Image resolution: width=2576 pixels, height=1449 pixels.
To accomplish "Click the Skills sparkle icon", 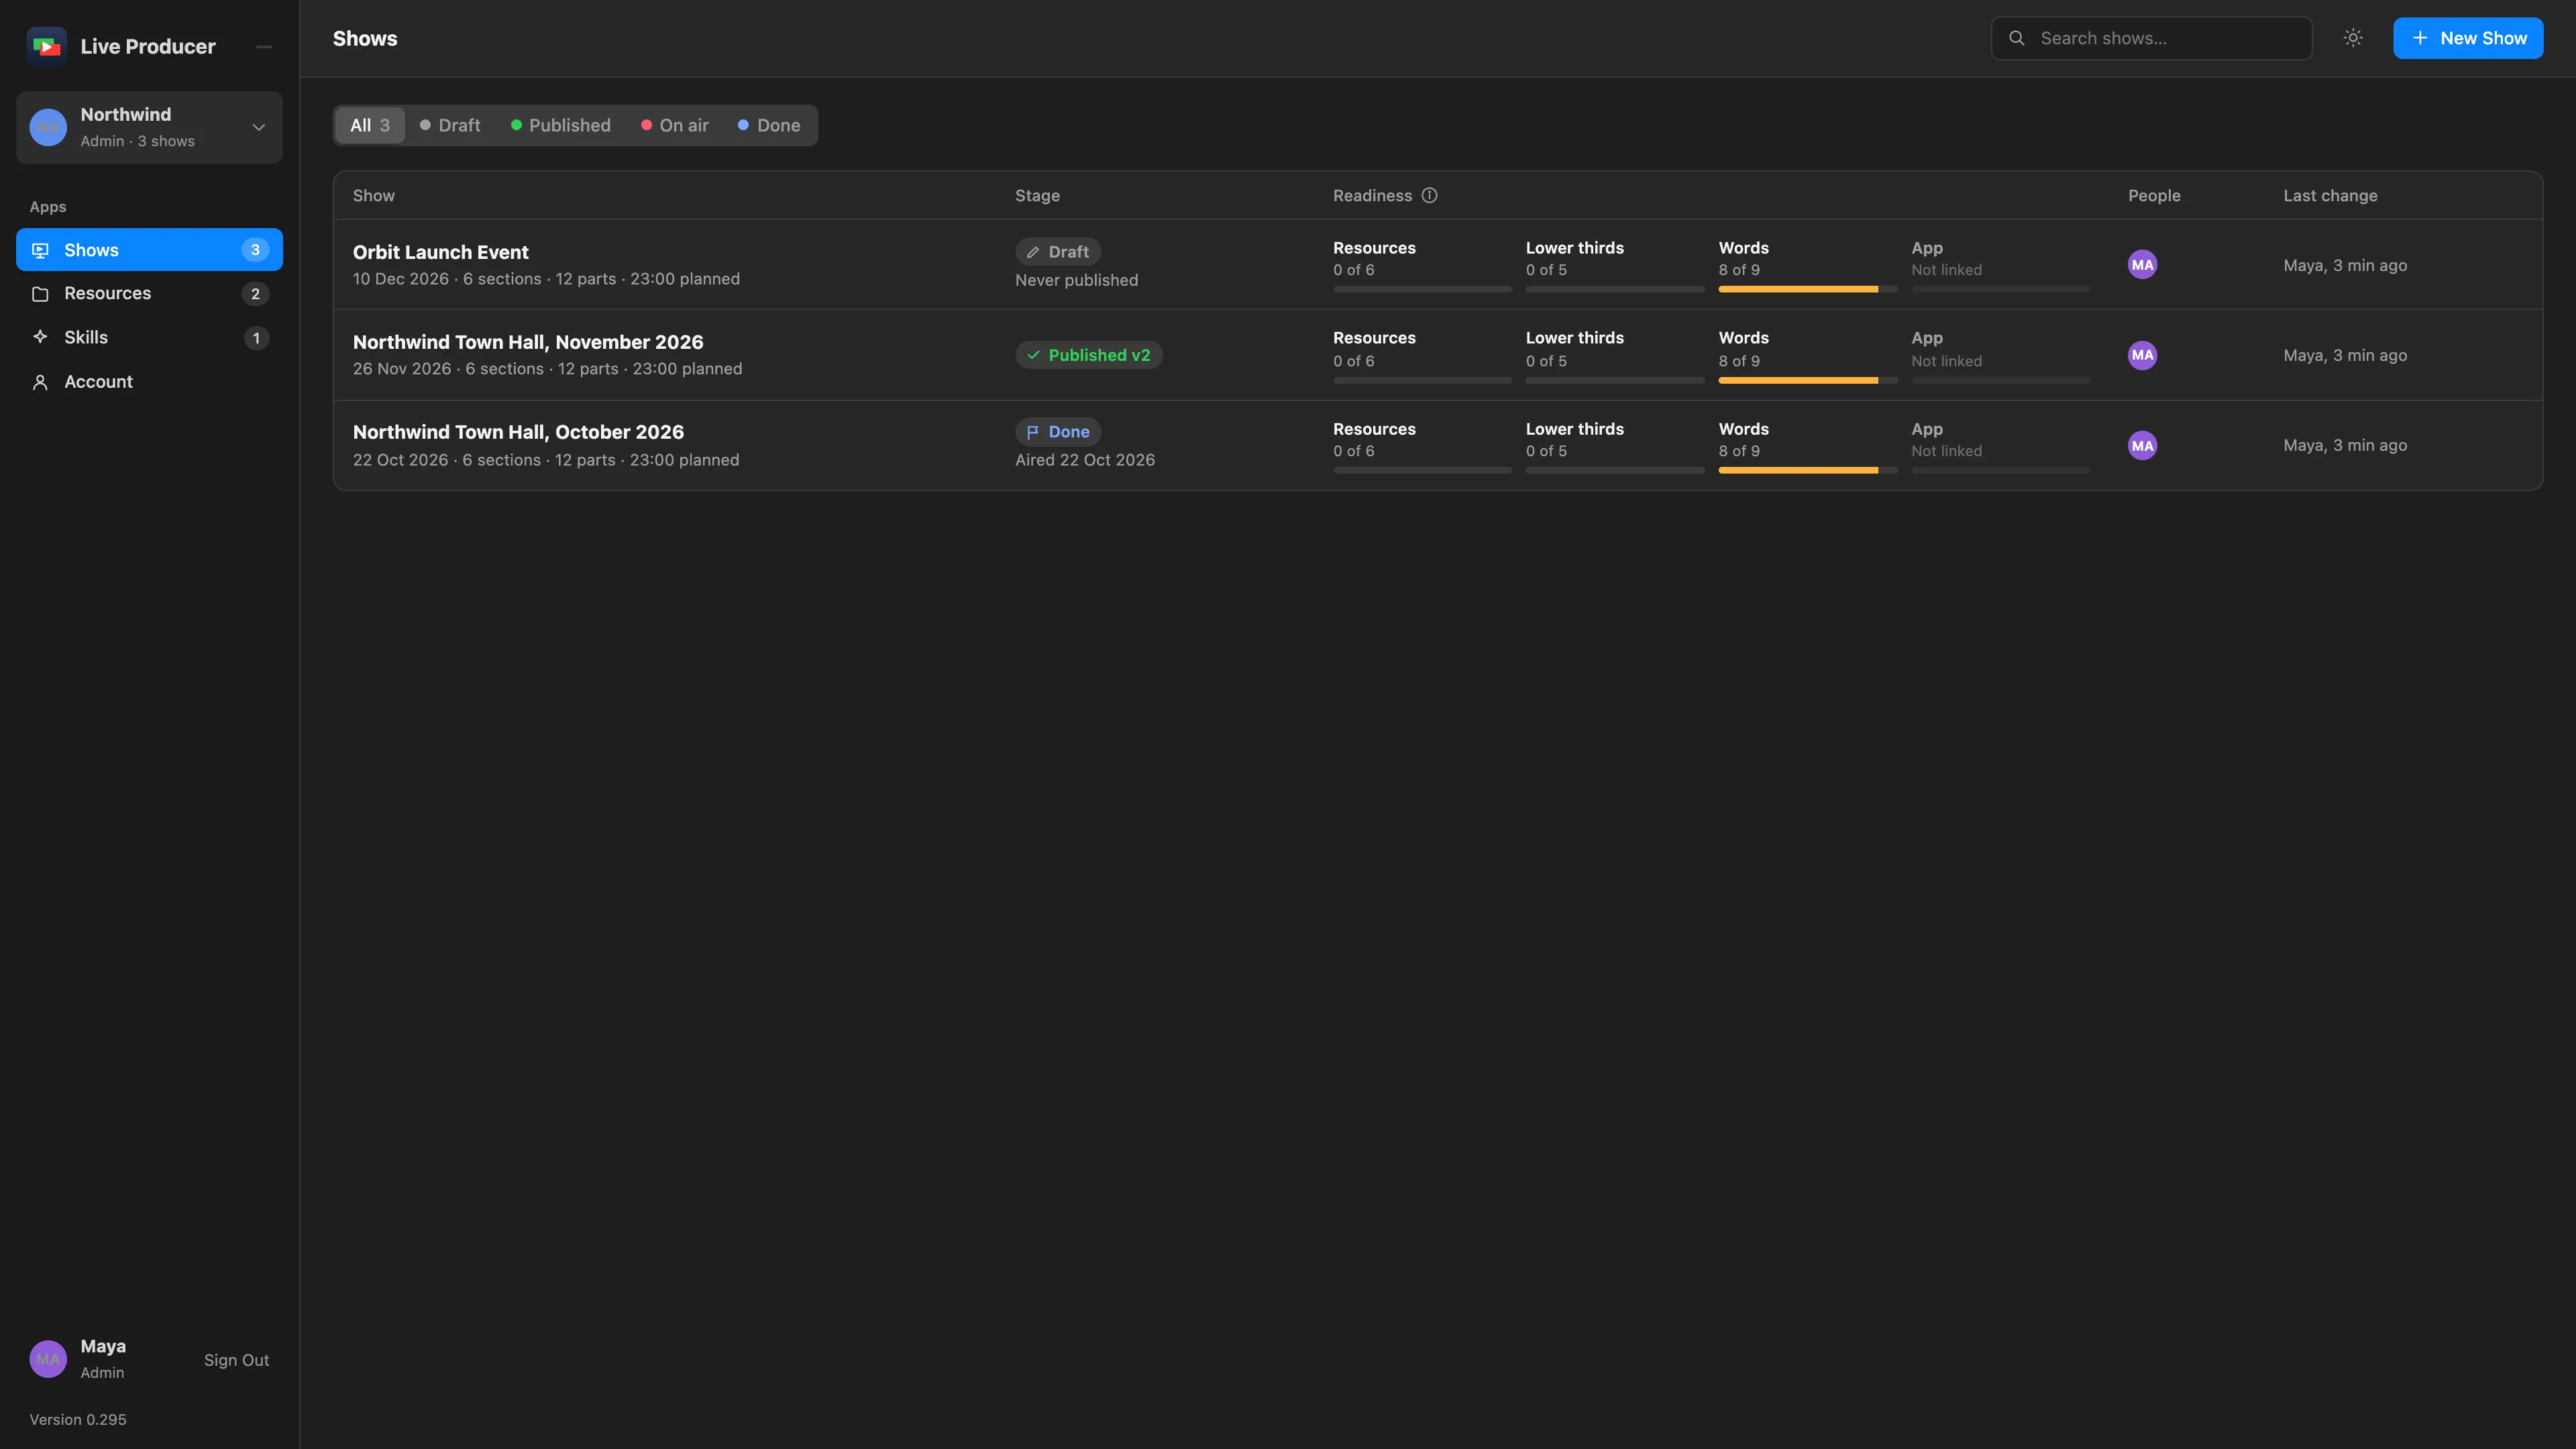I will [x=40, y=337].
